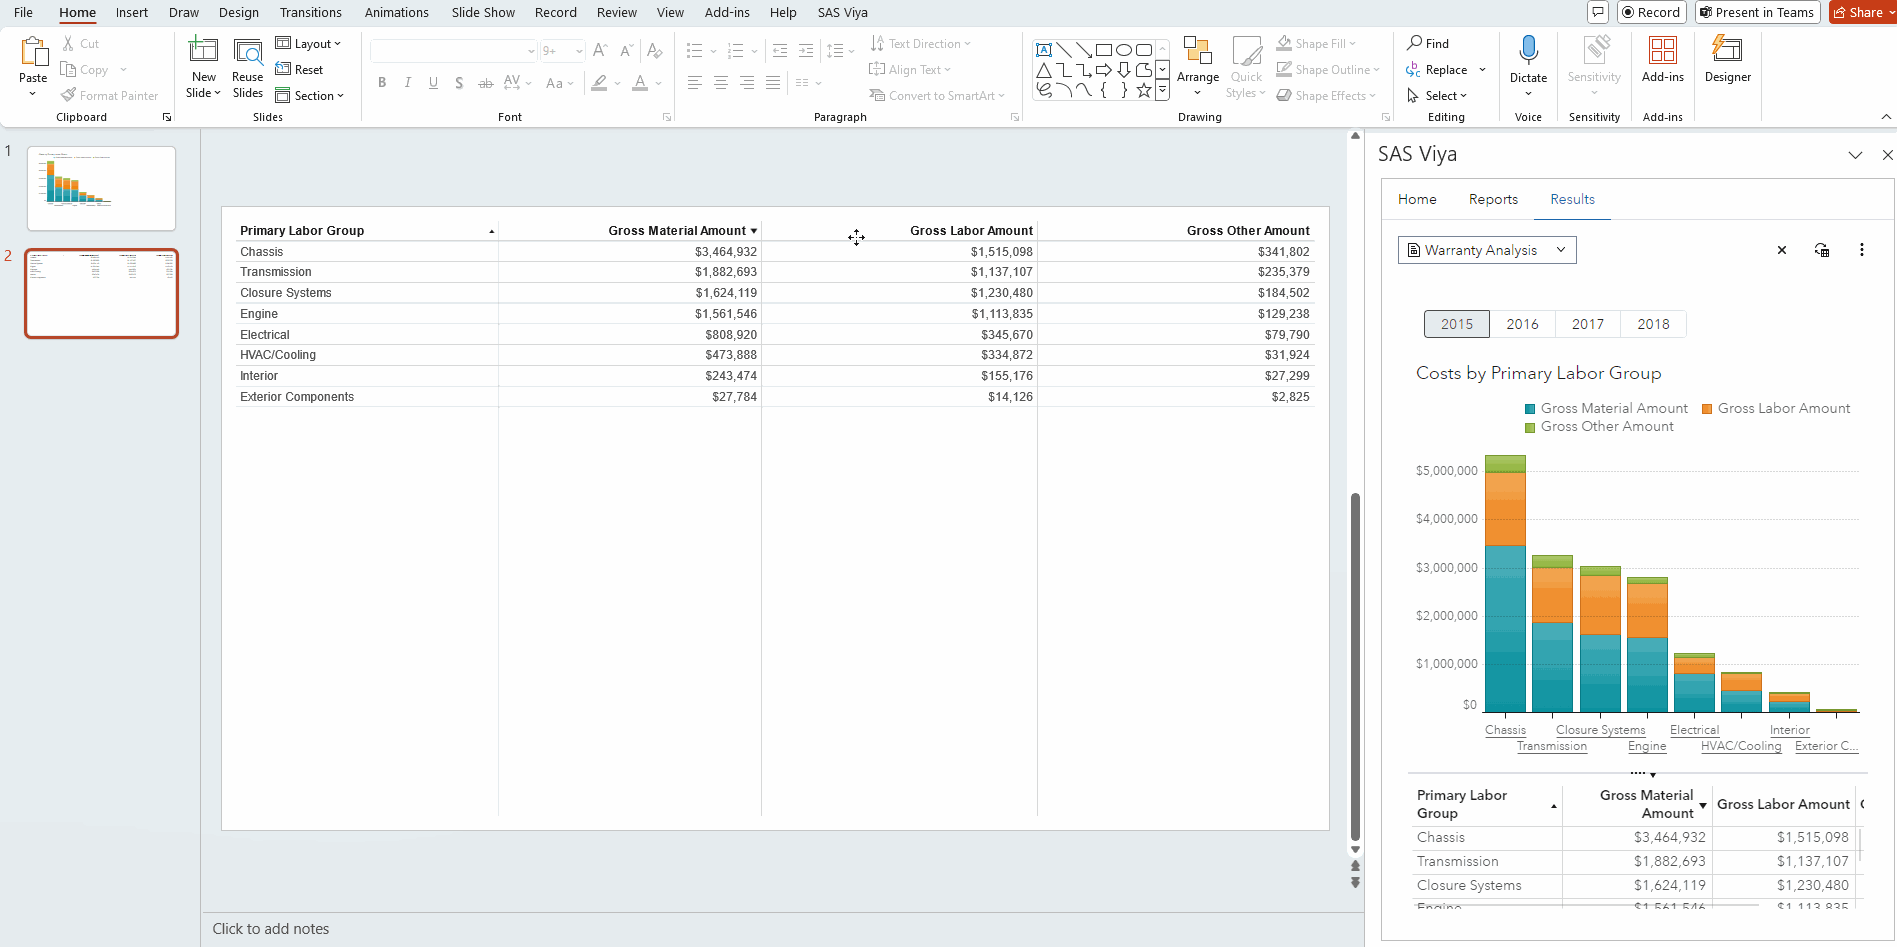Select the Star shape
This screenshot has height=947, width=1897.
(1143, 89)
